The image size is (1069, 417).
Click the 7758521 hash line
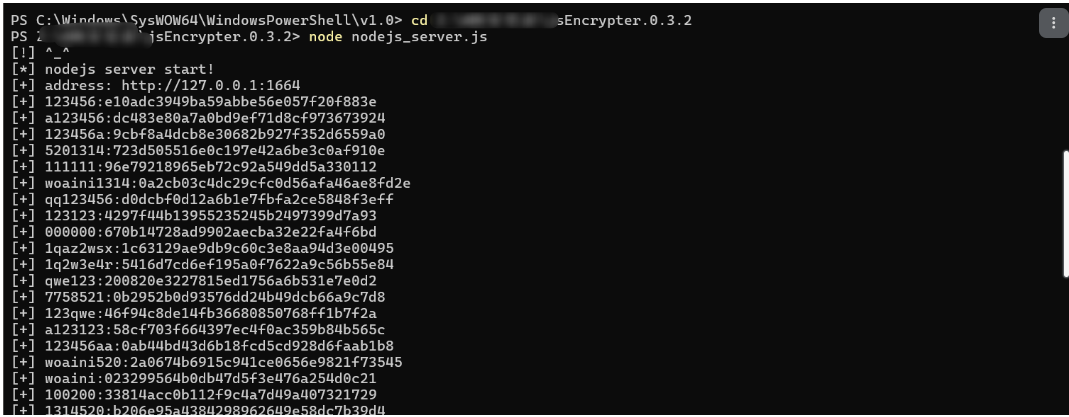point(198,297)
